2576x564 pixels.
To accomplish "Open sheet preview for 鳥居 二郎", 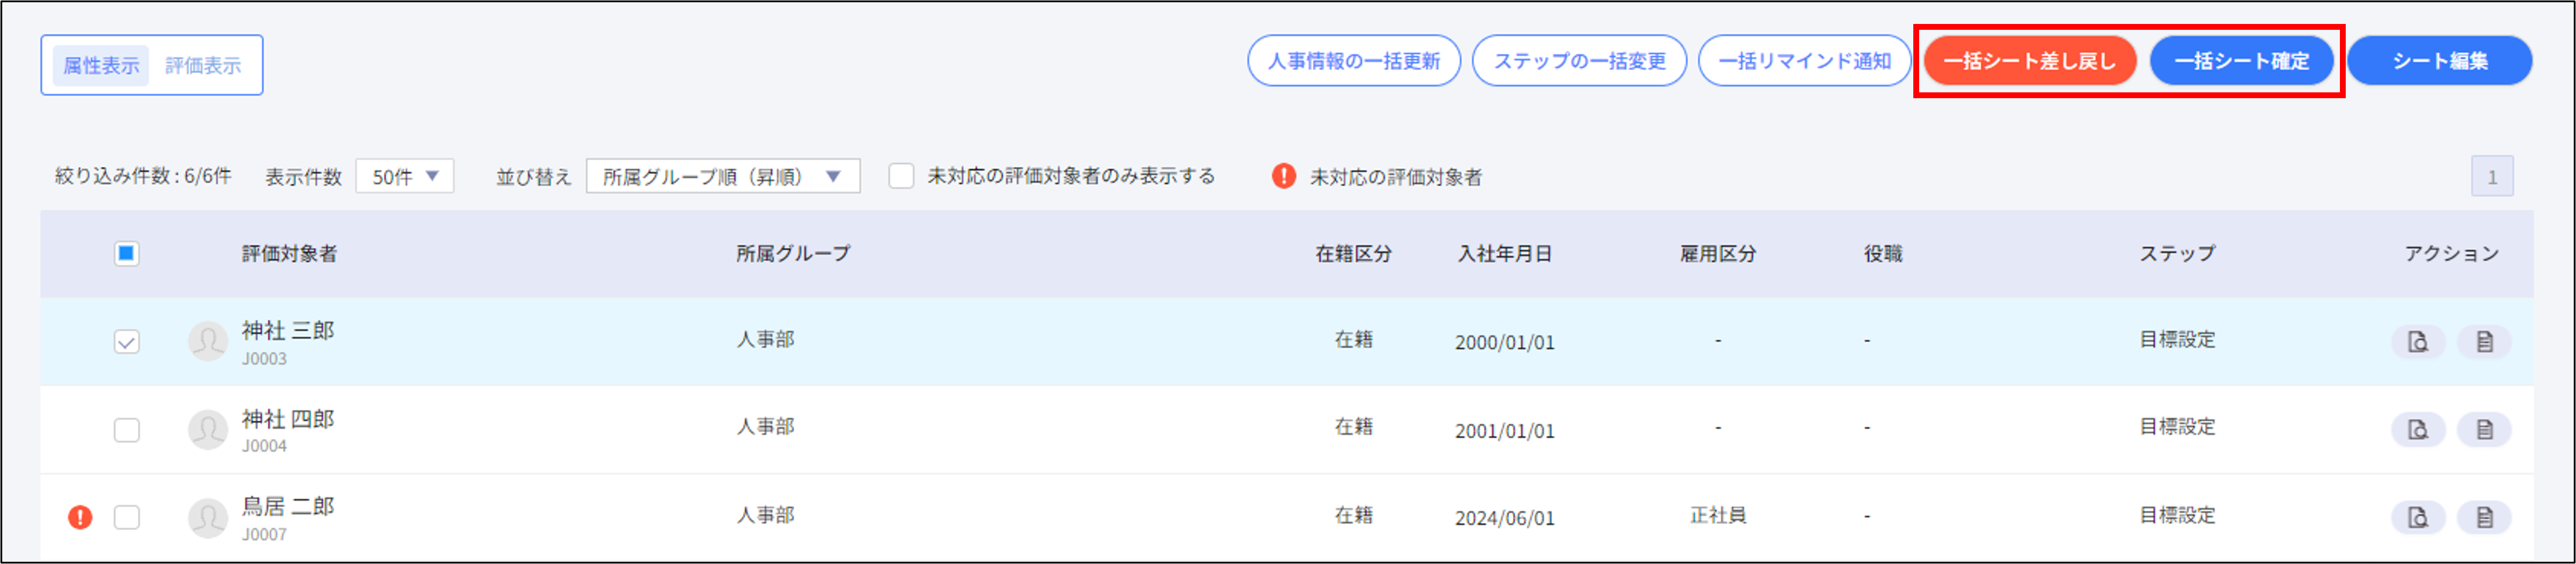I will (x=2418, y=516).
